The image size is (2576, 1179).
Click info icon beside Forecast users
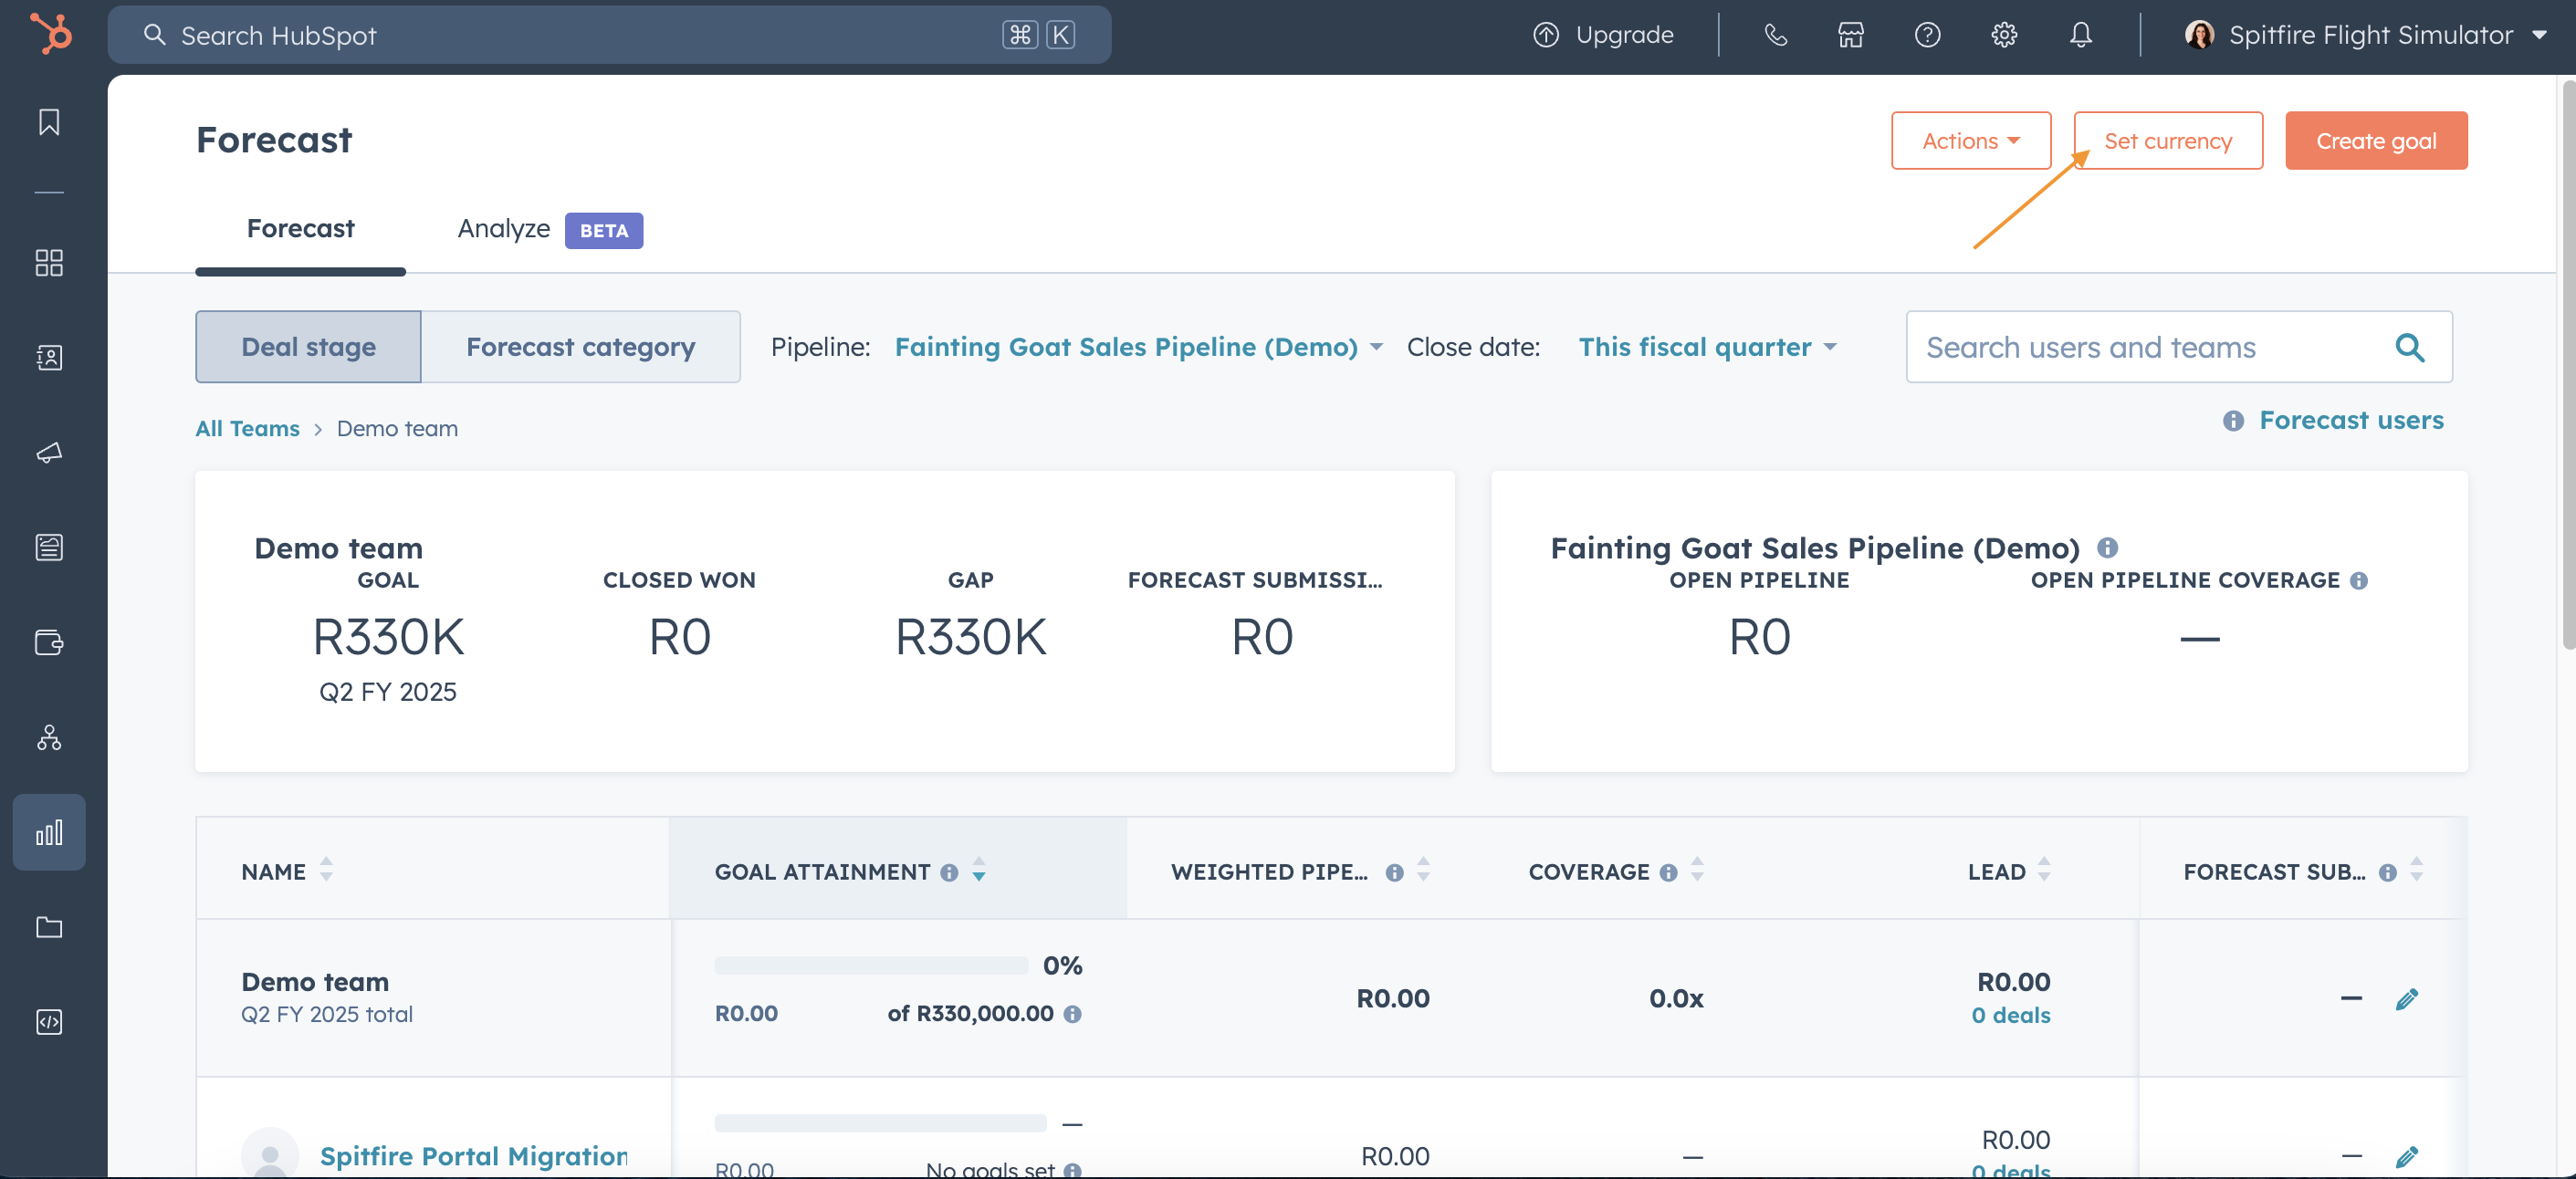[2233, 421]
